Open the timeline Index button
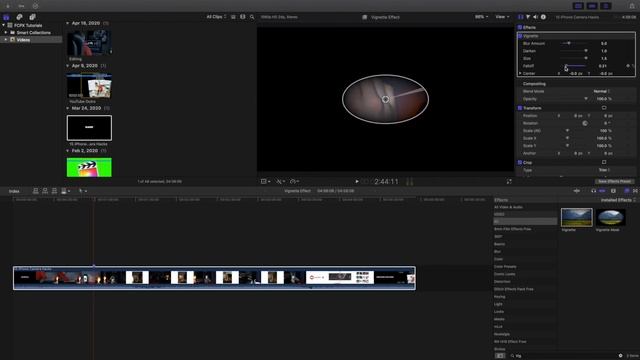 point(14,191)
